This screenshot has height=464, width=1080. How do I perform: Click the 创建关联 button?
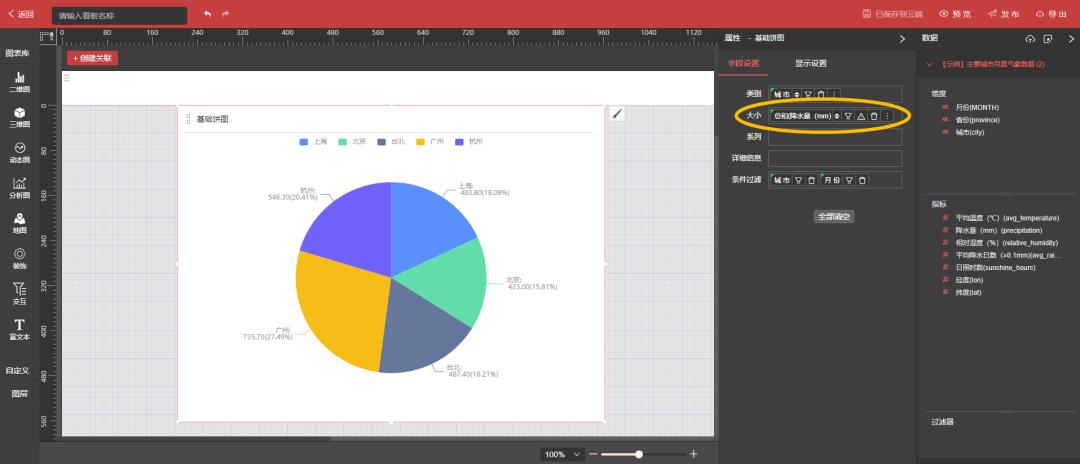[x=92, y=58]
